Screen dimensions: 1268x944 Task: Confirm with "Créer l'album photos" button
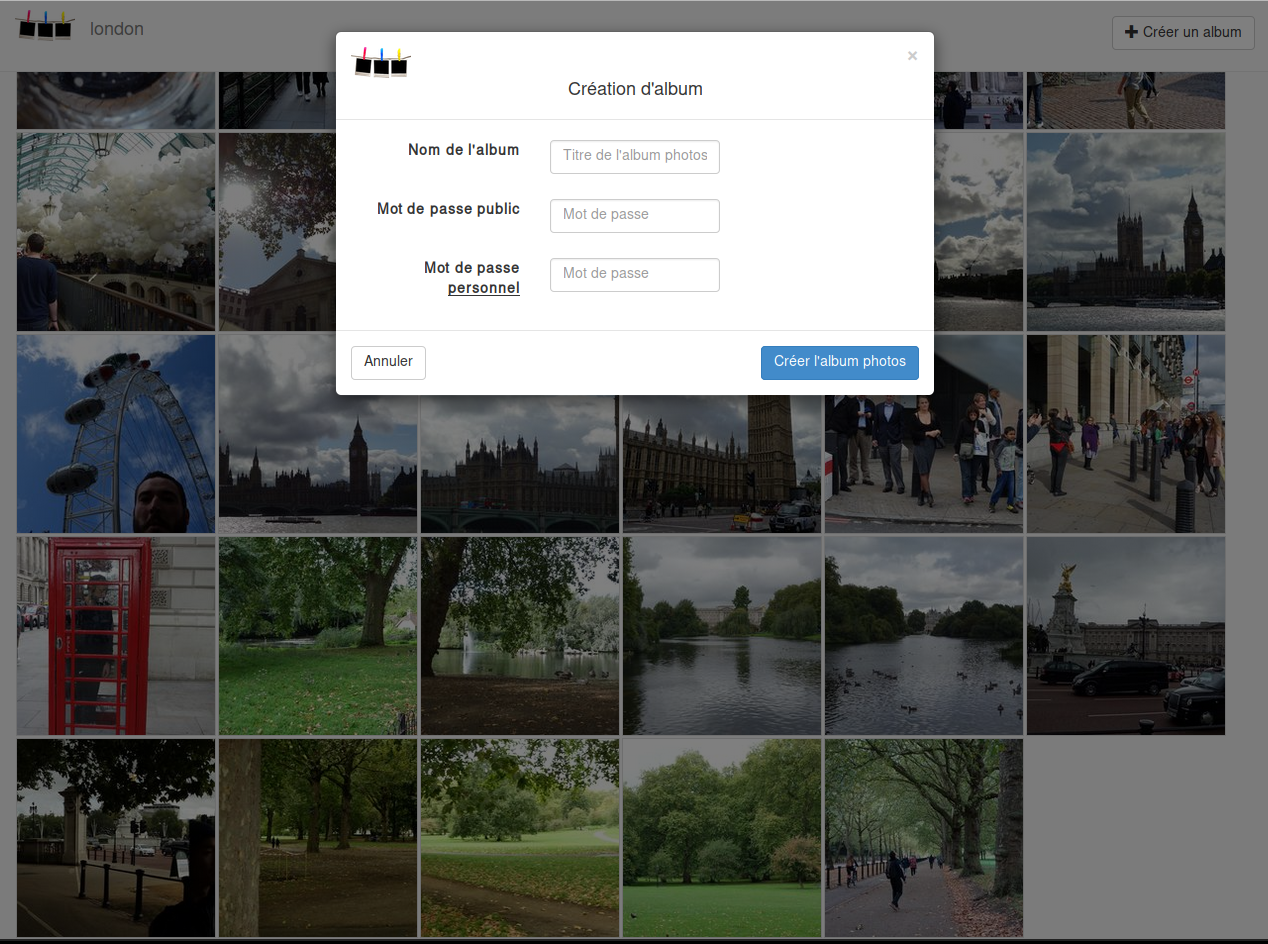pyautogui.click(x=840, y=363)
